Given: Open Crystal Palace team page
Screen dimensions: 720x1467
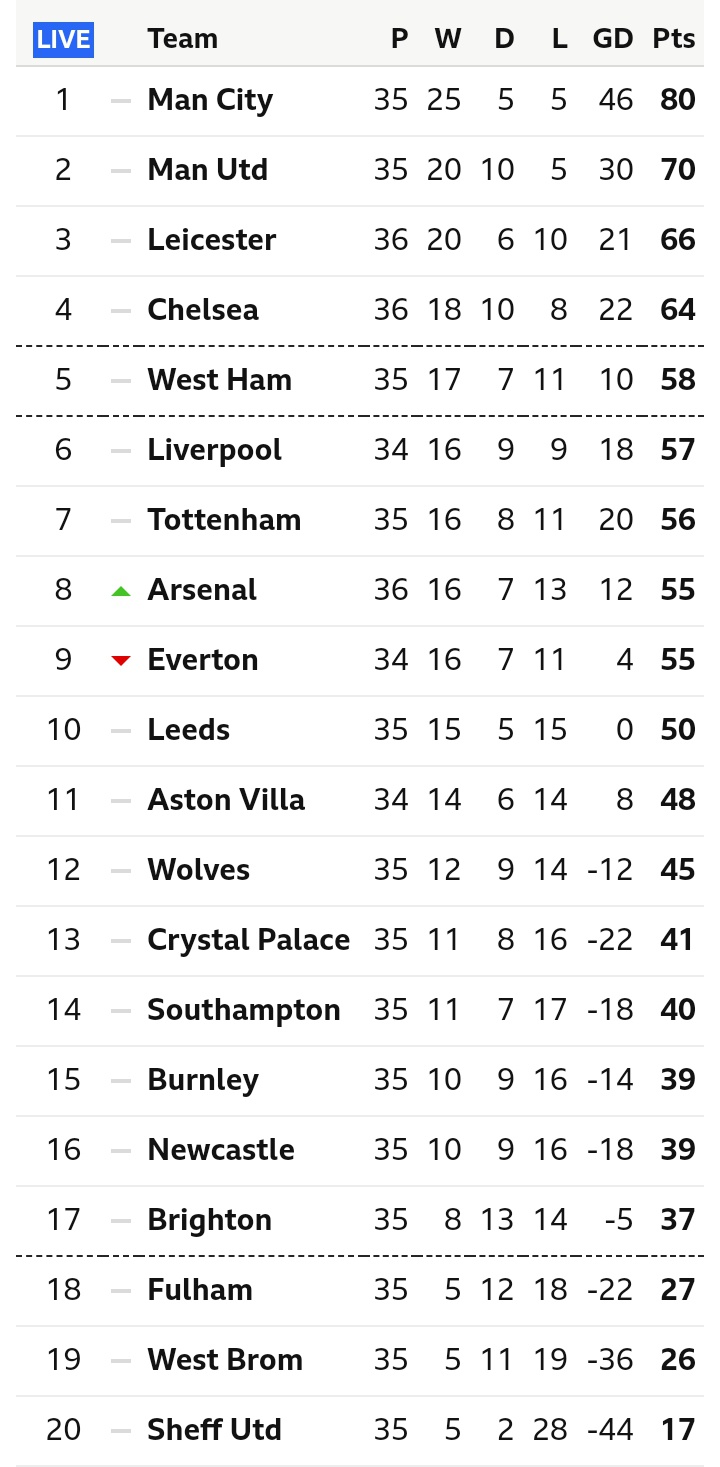Looking at the screenshot, I should [x=248, y=940].
